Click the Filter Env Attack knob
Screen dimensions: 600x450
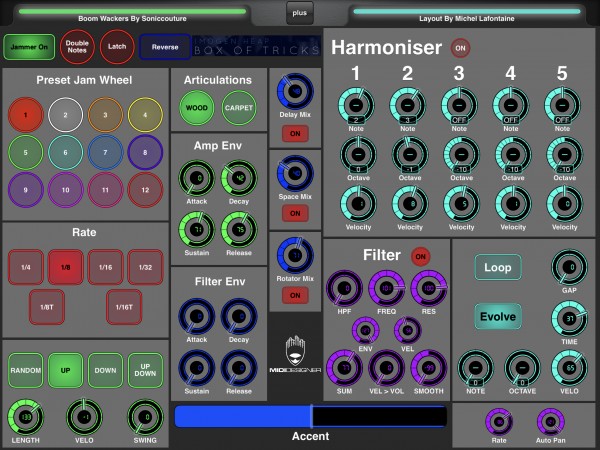(x=197, y=317)
